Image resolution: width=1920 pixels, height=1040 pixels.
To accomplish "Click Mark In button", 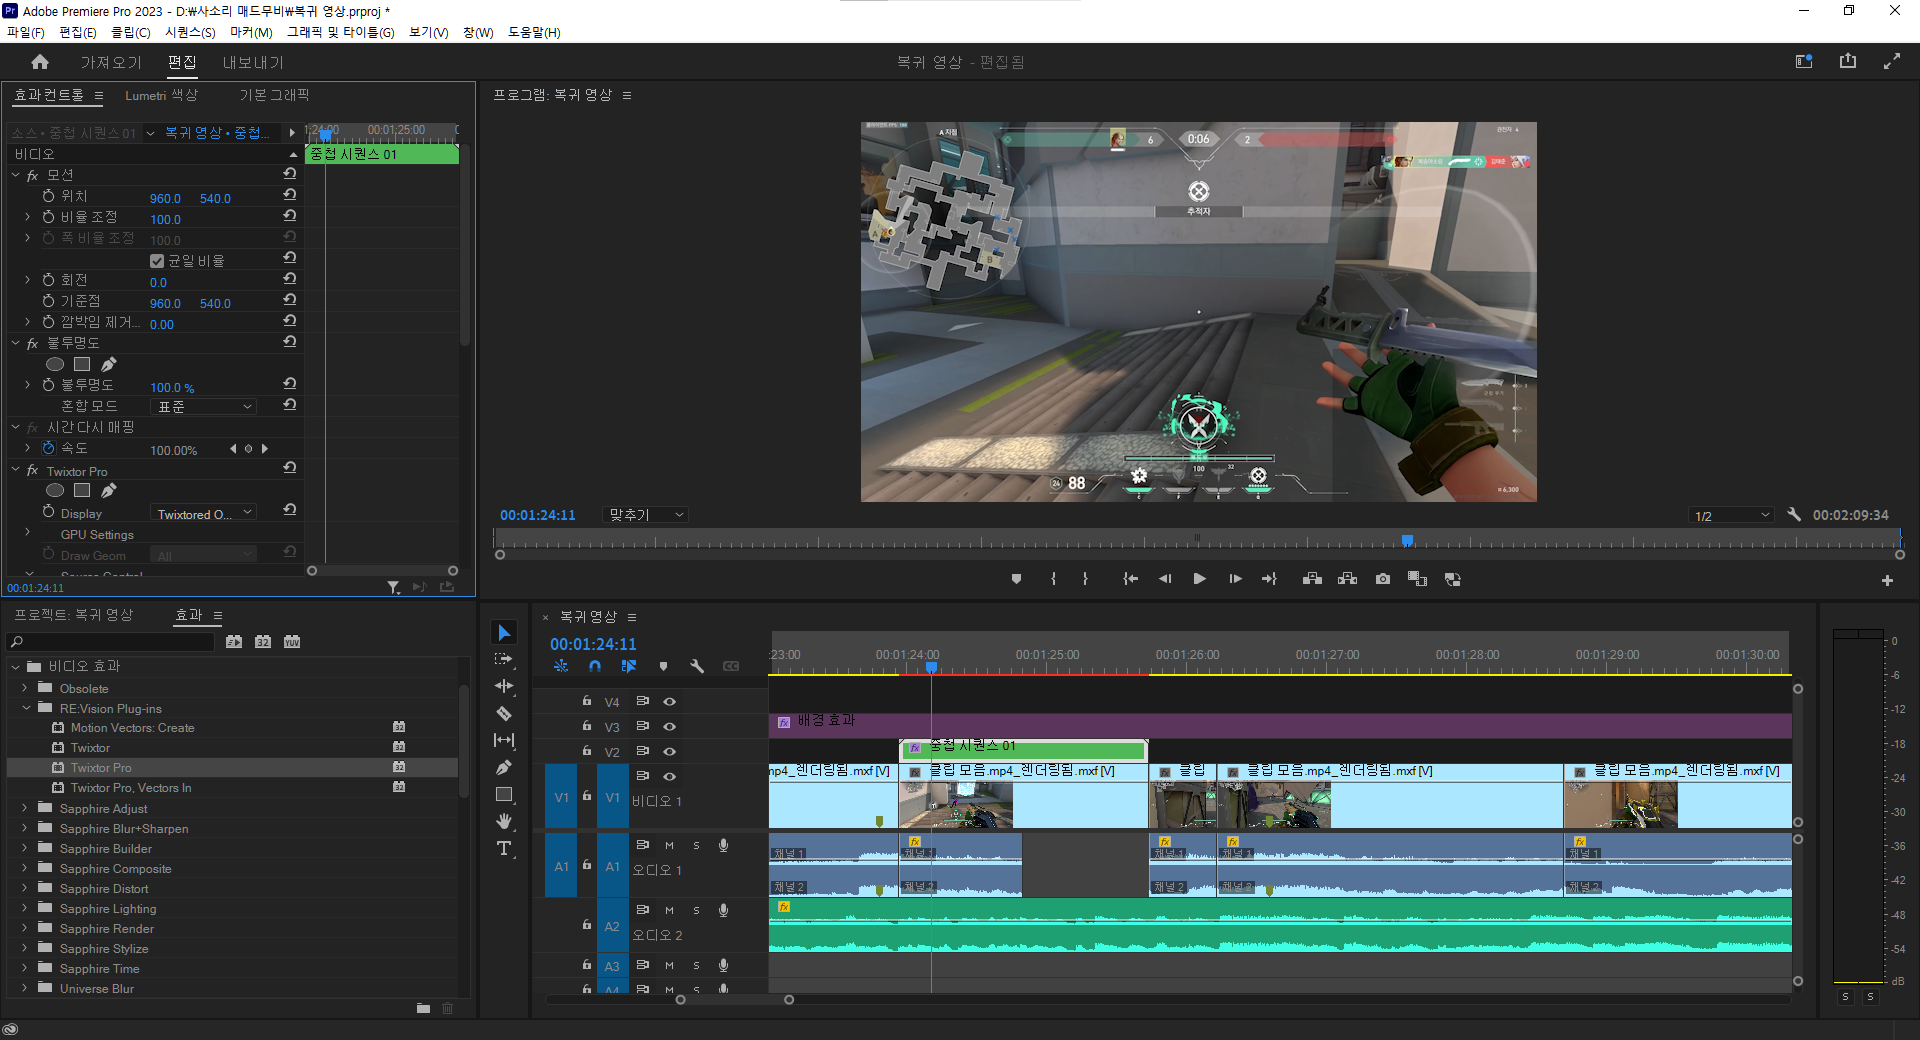I will coord(1053,579).
